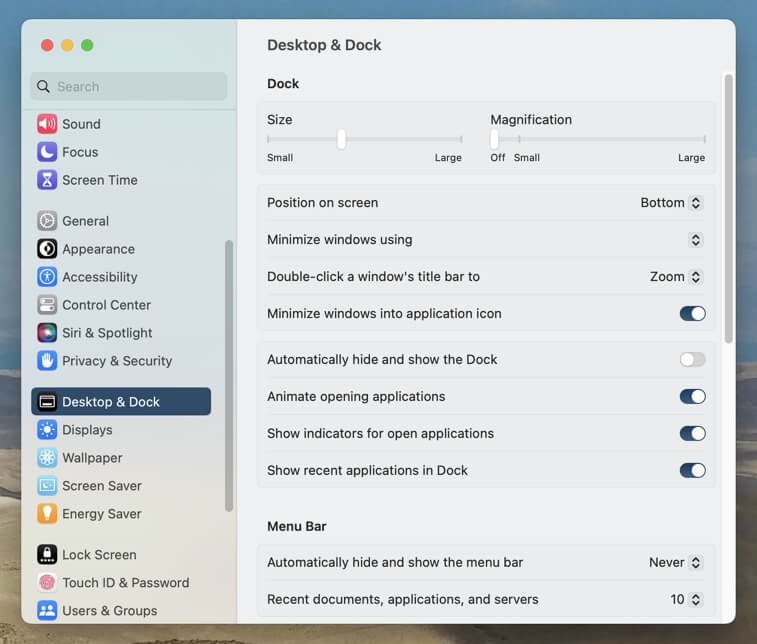Open Double-click title bar Zoom dropdown

[x=675, y=277]
